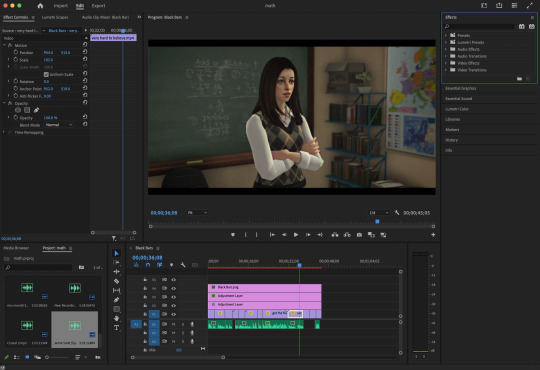The image size is (540, 370).
Task: Toggle the Uniform Scale checkbox
Action: (46, 74)
